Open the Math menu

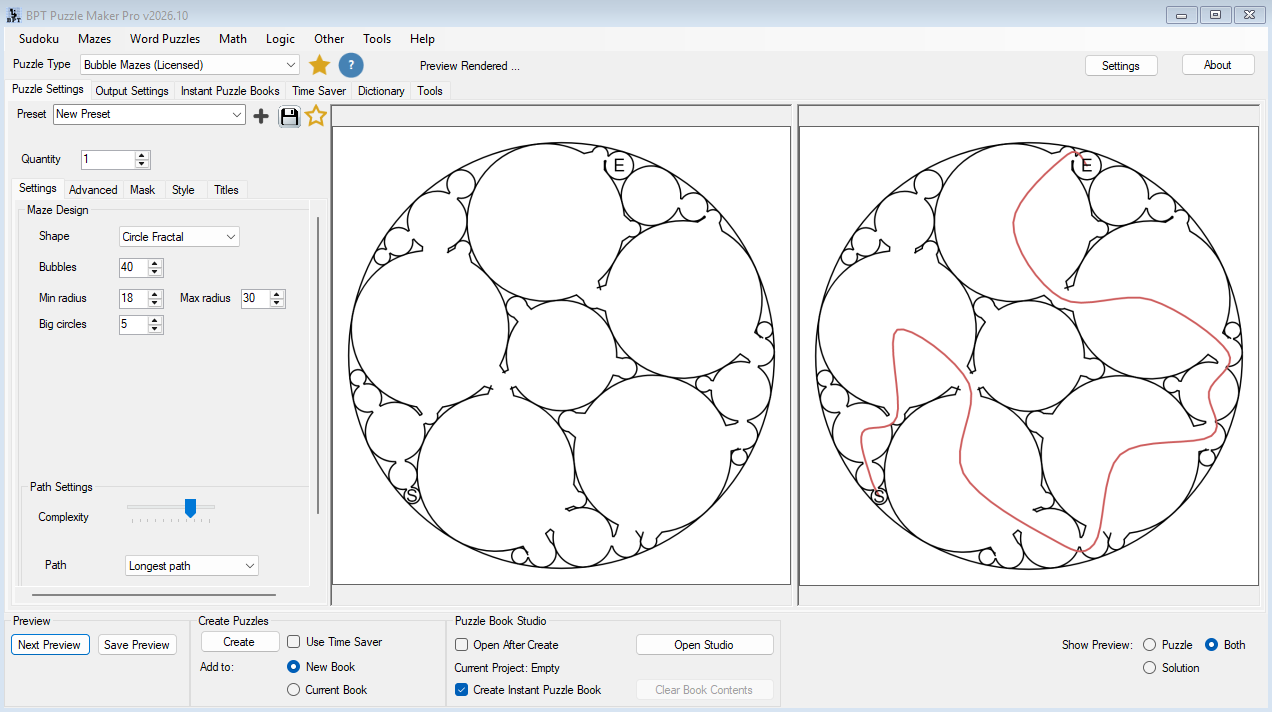(x=233, y=39)
